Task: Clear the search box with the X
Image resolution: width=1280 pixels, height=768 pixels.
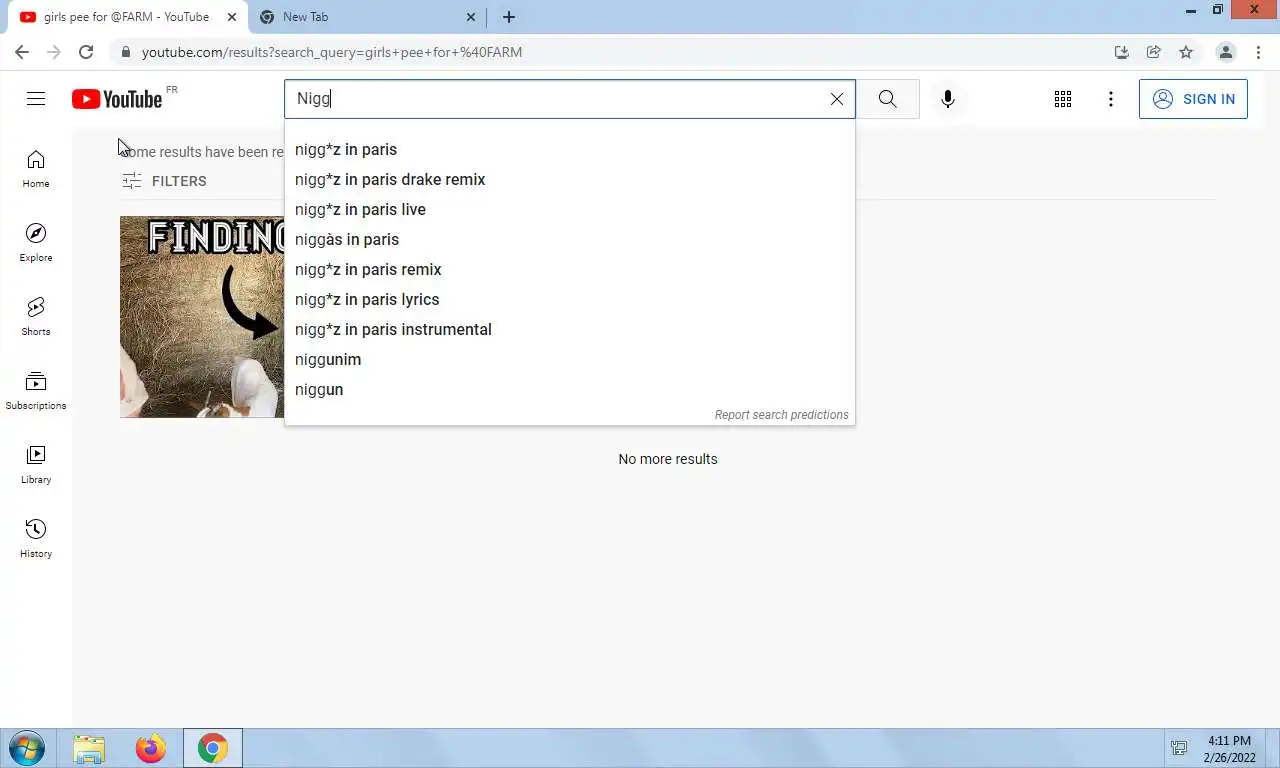Action: pos(837,99)
